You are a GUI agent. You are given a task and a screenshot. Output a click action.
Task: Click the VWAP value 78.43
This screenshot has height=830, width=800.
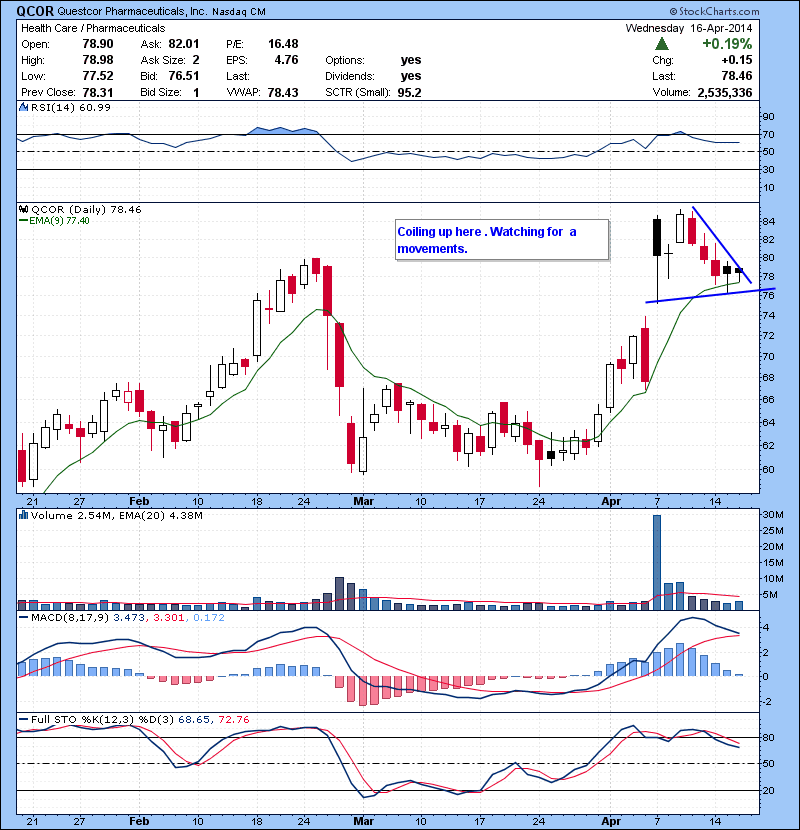coord(283,93)
